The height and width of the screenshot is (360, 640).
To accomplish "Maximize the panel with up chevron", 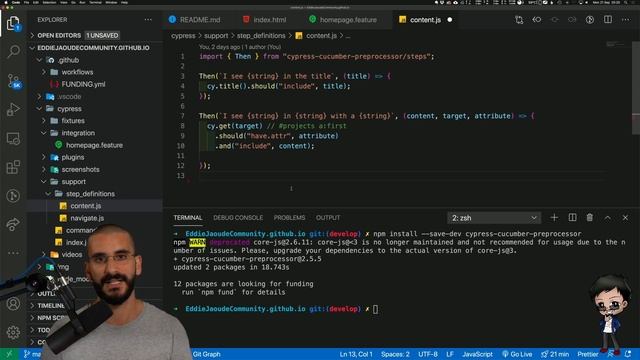I will pos(608,218).
